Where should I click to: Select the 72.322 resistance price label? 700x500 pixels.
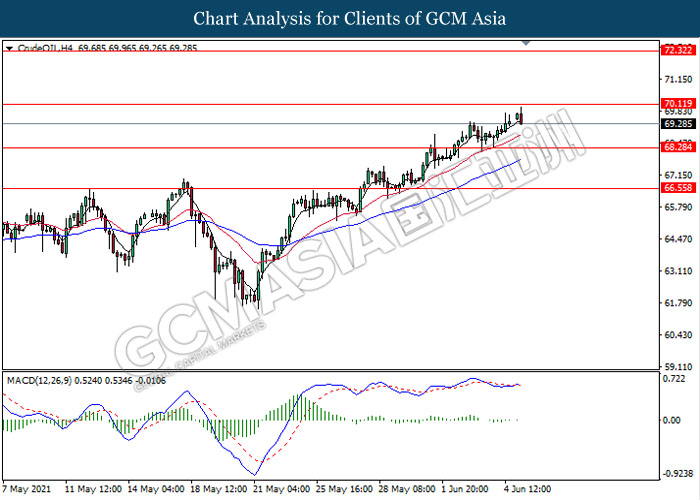[x=678, y=50]
